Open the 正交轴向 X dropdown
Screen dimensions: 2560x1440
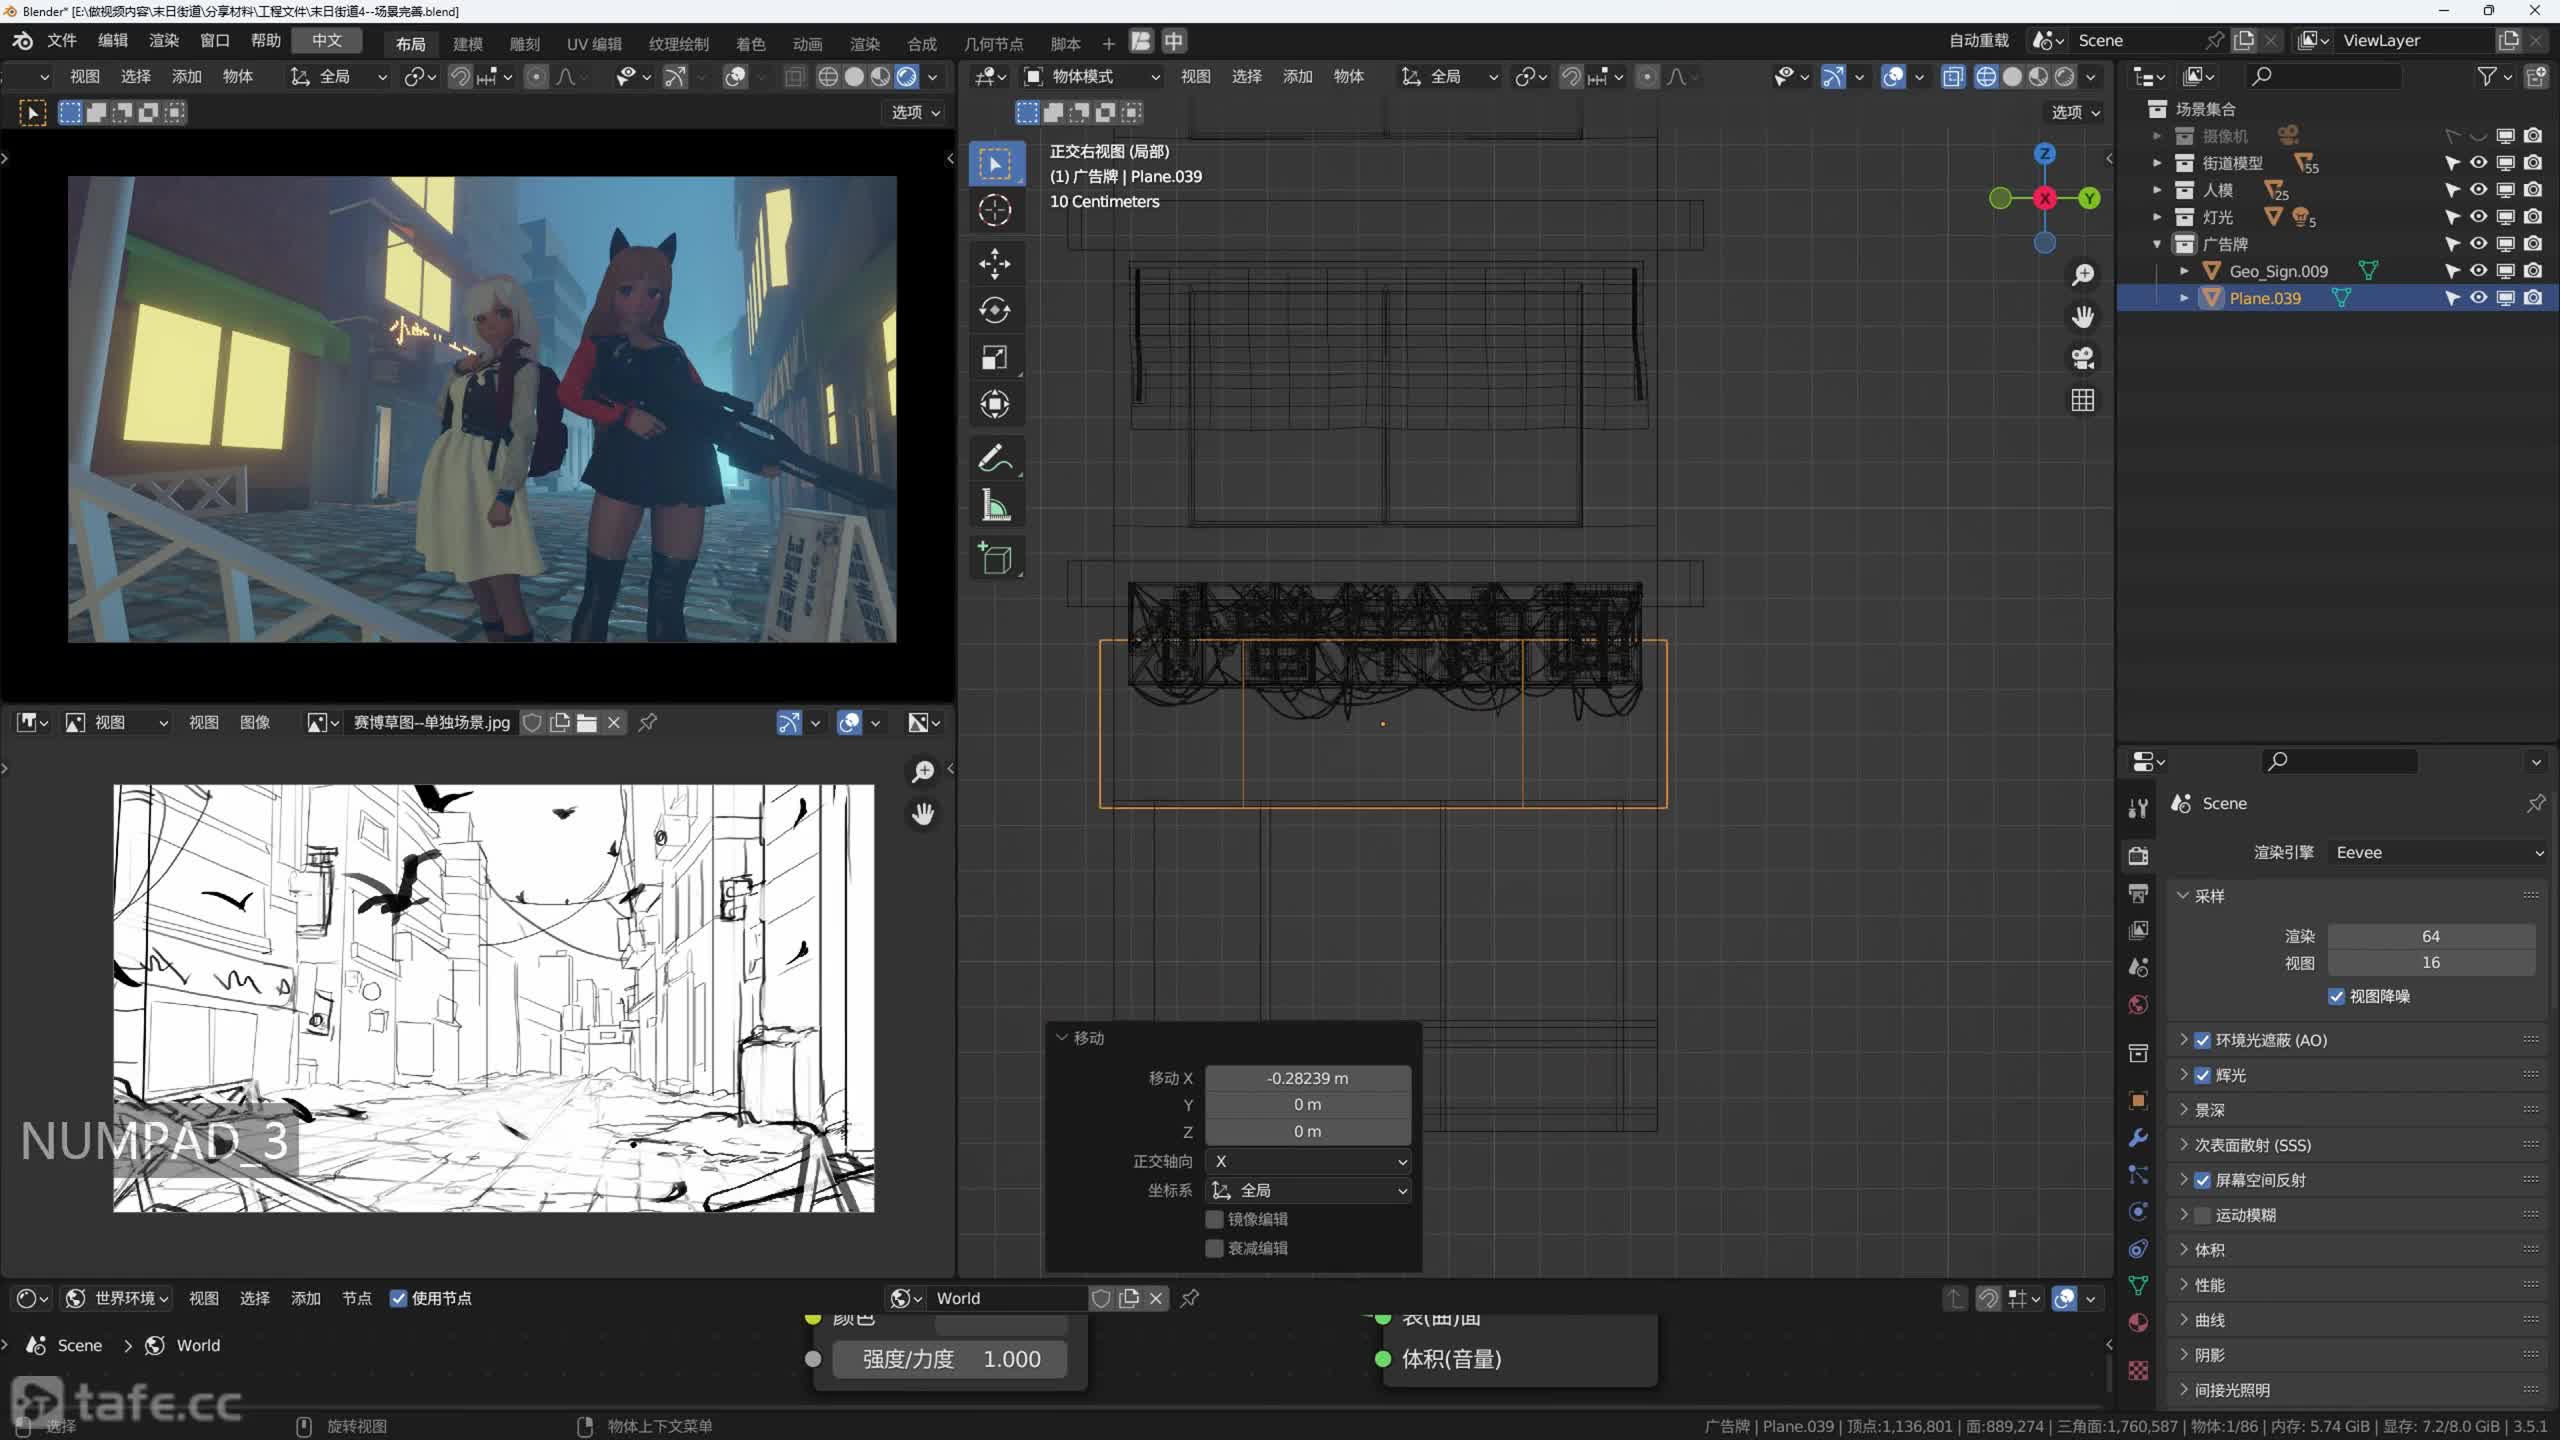pyautogui.click(x=1308, y=1161)
